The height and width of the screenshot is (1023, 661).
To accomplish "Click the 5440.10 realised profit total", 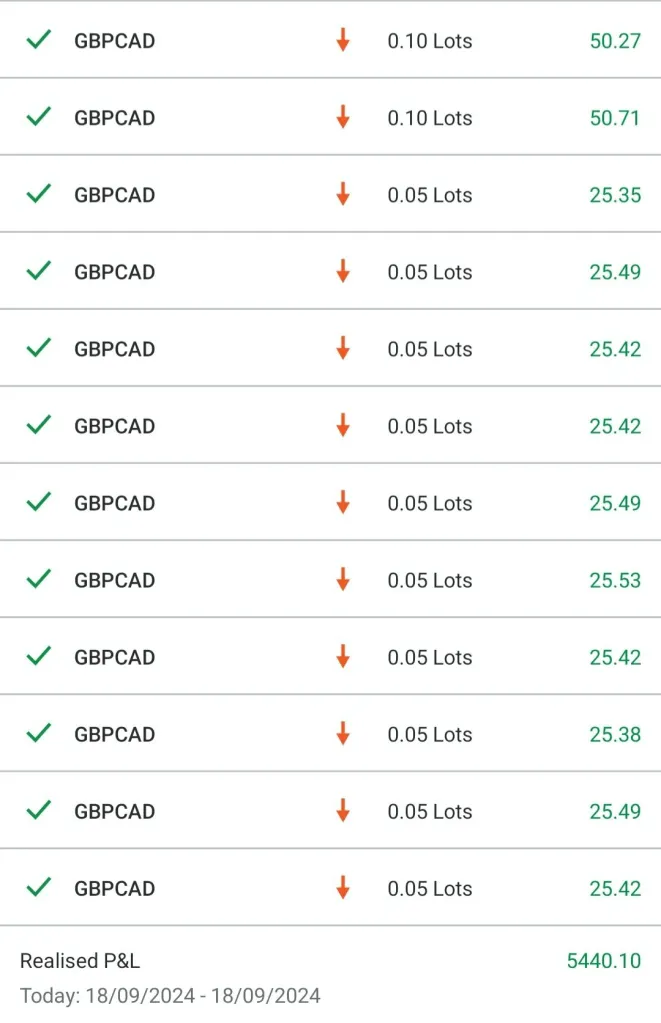I will click(604, 960).
